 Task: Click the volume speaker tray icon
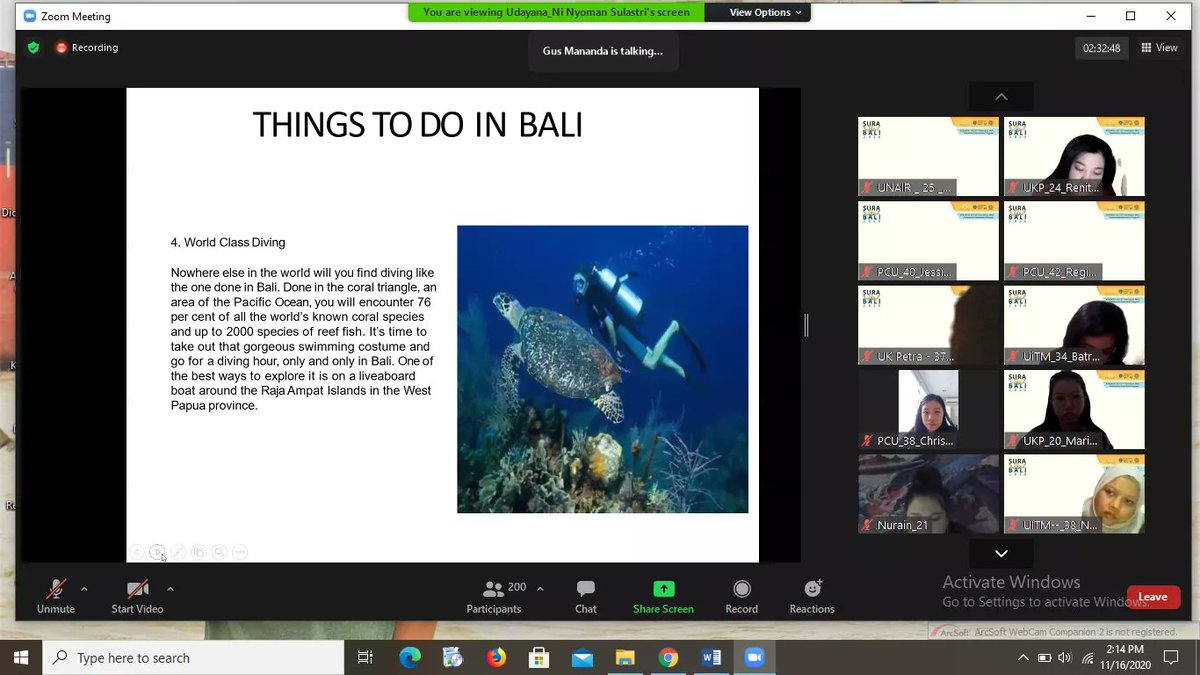tap(1064, 658)
